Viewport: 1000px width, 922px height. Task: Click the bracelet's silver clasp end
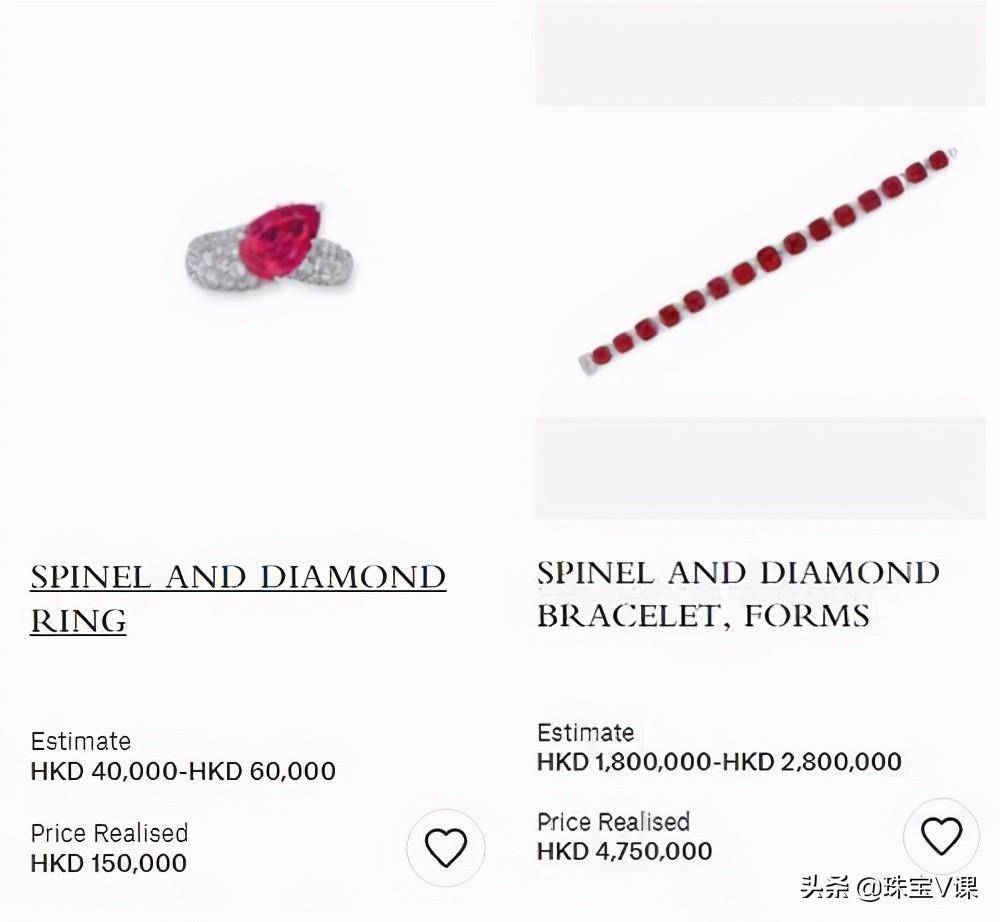587,365
